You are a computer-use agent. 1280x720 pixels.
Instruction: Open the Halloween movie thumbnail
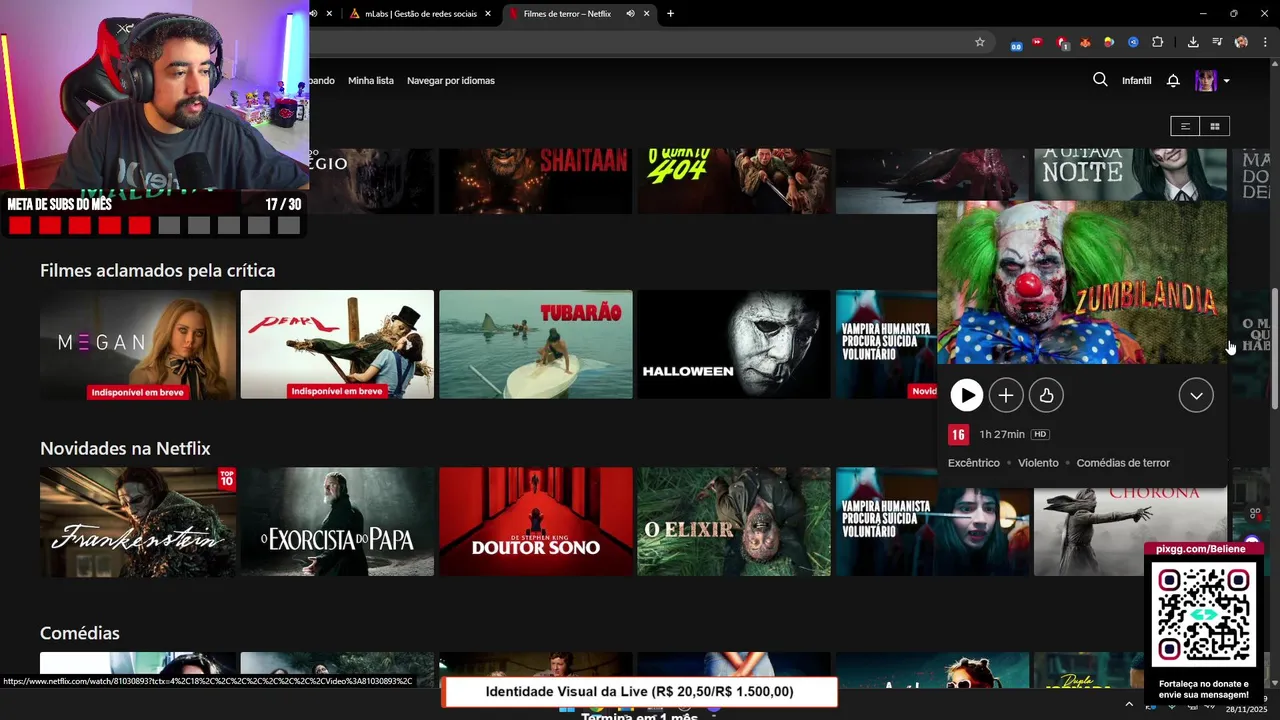coord(734,344)
